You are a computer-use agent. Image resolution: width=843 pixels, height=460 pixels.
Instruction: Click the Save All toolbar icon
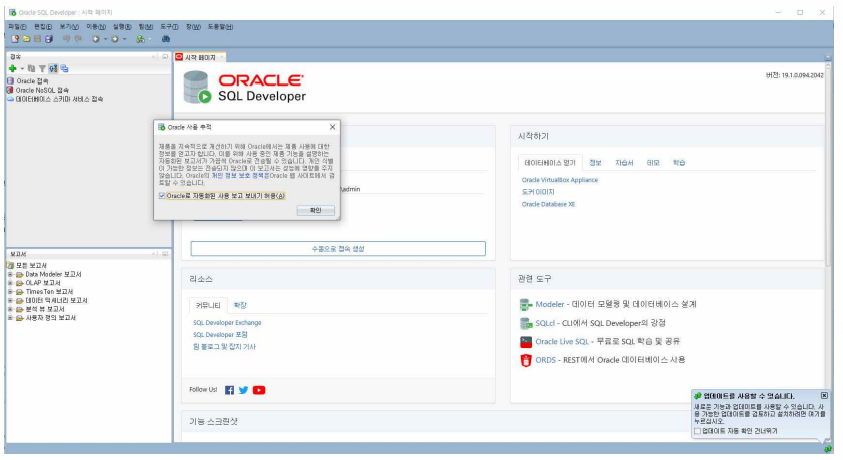coord(48,39)
